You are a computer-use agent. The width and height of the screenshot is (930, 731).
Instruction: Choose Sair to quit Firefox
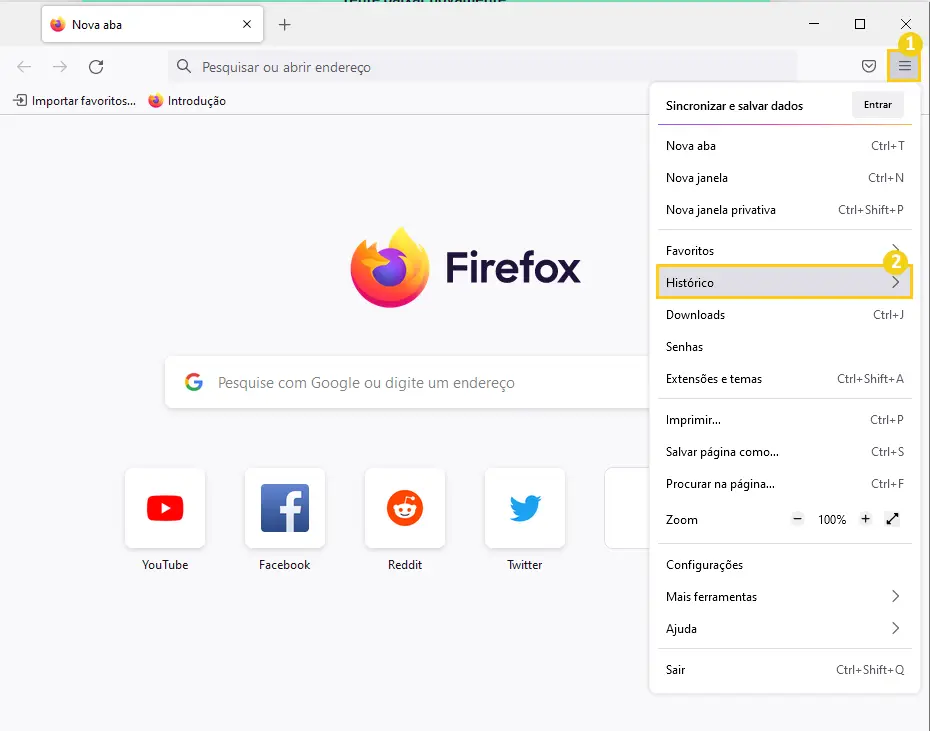click(x=785, y=670)
